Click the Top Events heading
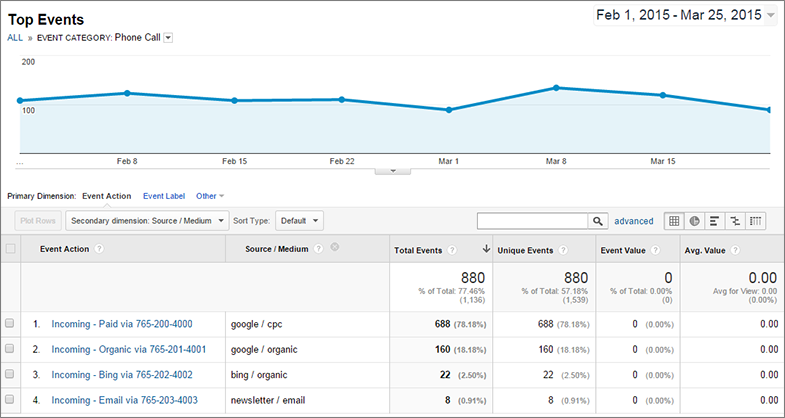This screenshot has height=418, width=785. pos(46,20)
